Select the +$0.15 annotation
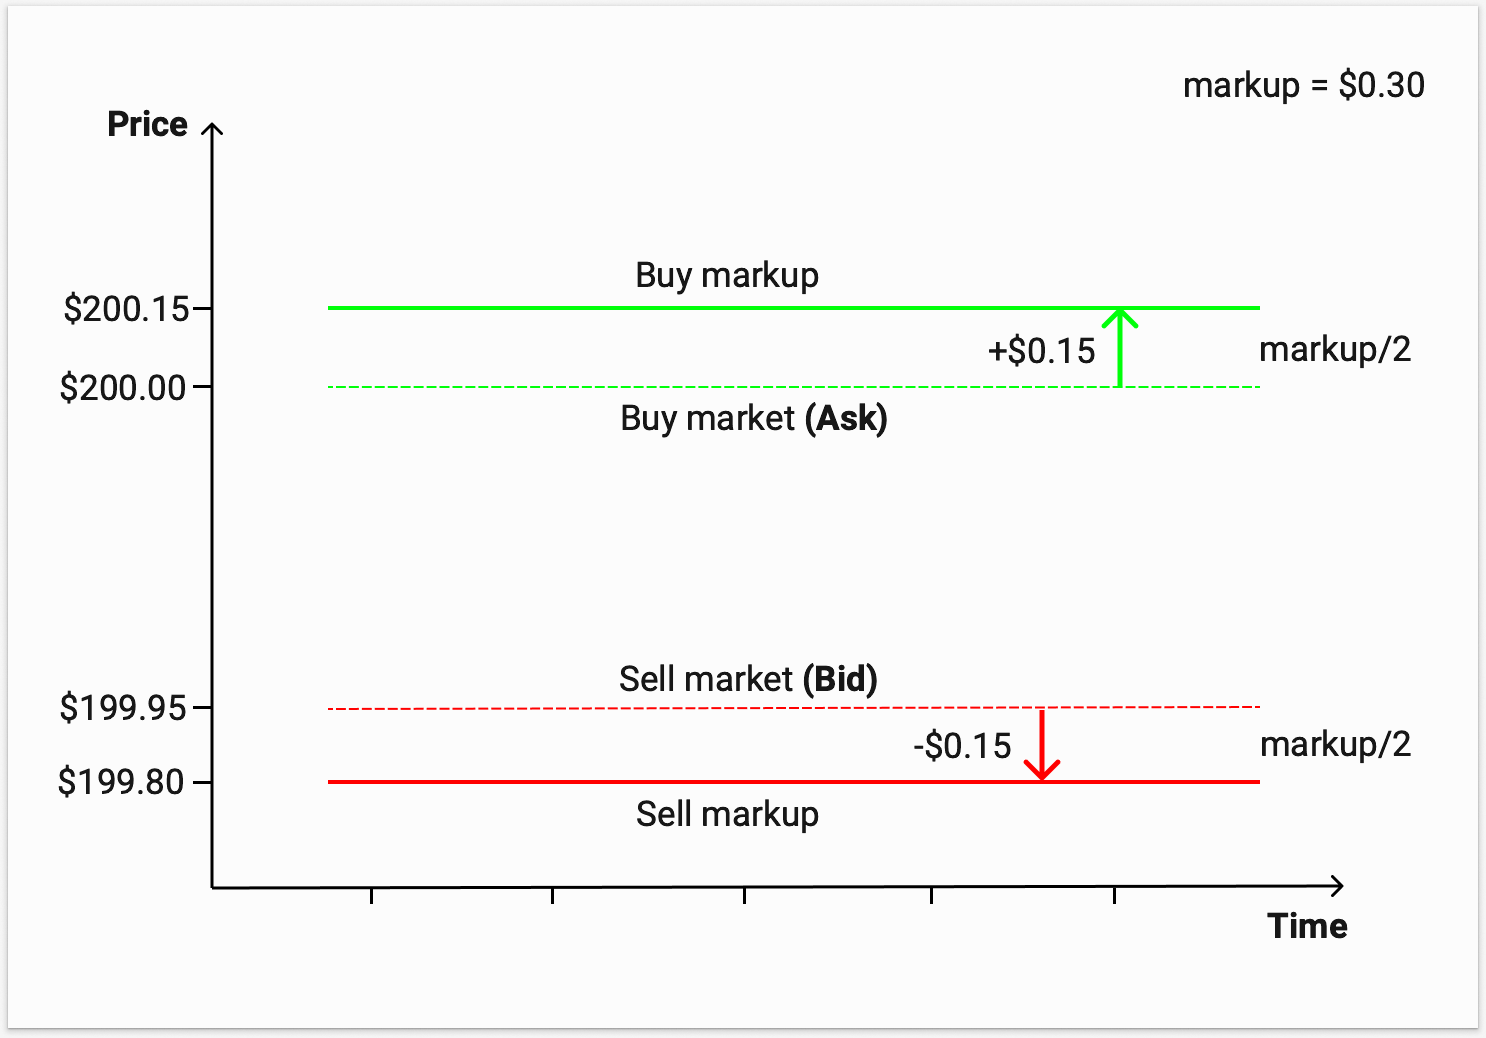The height and width of the screenshot is (1038, 1486). coord(1041,351)
